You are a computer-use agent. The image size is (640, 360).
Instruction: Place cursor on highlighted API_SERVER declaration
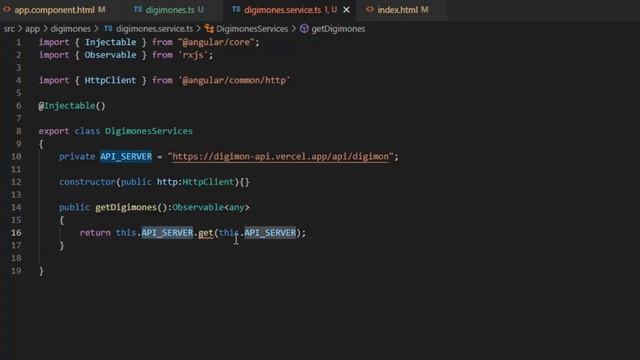coord(126,157)
